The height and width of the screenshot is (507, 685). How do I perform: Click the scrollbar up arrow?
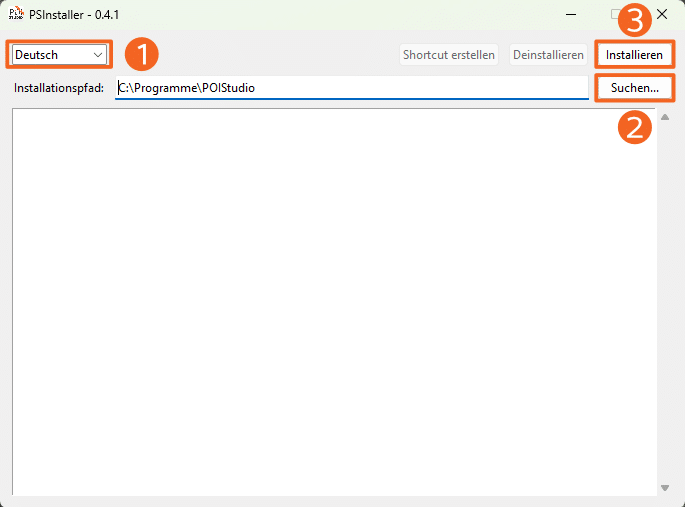pyautogui.click(x=666, y=117)
